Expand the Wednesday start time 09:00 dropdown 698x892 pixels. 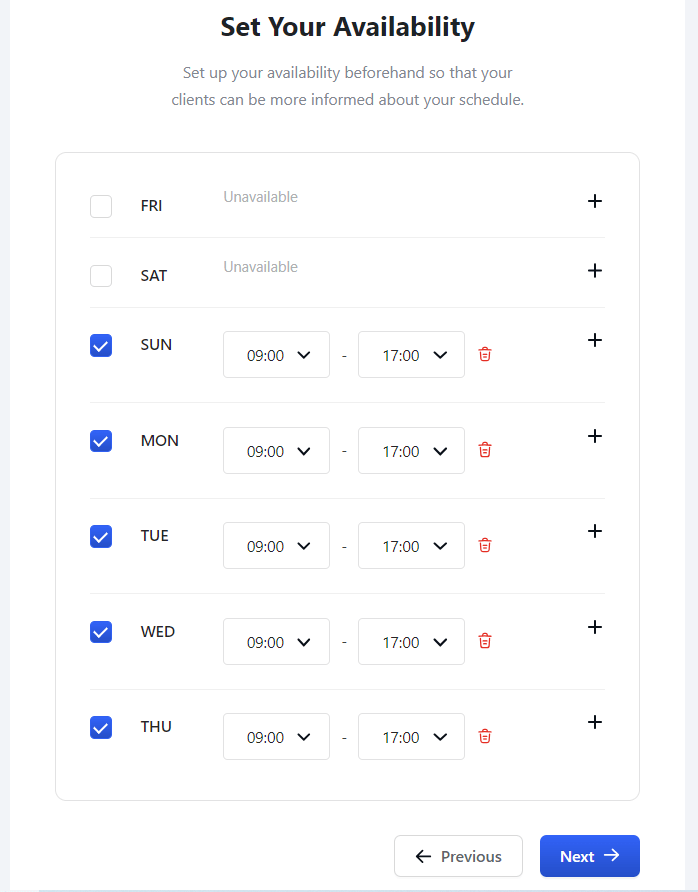276,641
